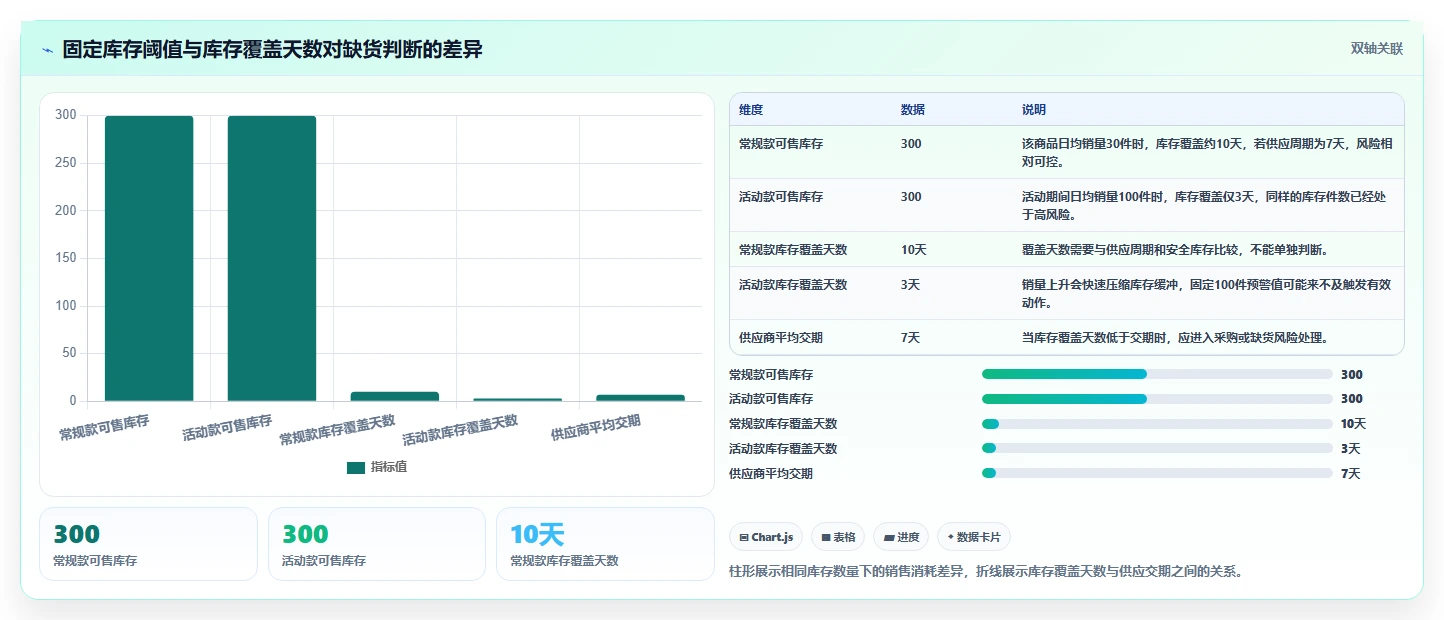Viewport: 1444px width, 620px height.
Task: Toggle the 指标值 legend swatch
Action: coord(356,467)
